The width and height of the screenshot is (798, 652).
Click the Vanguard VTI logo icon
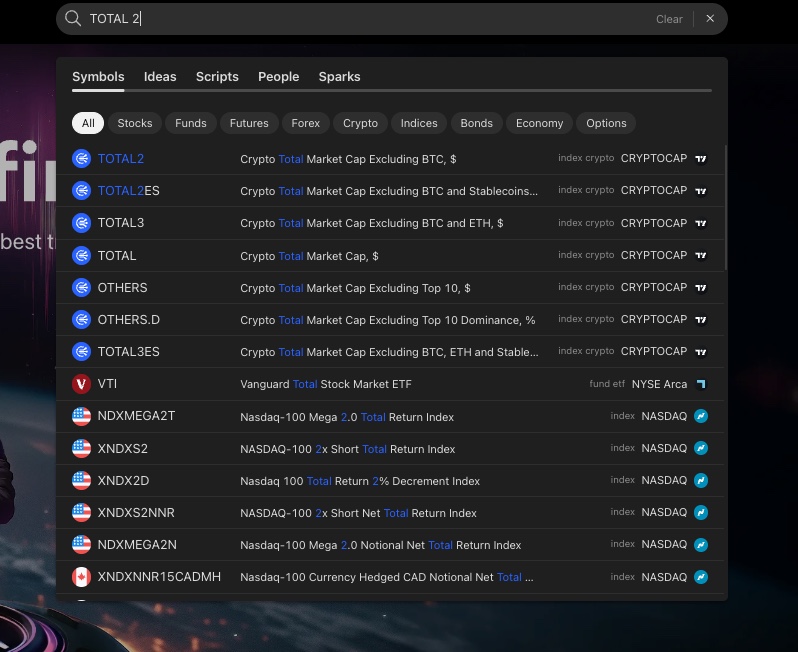click(82, 384)
